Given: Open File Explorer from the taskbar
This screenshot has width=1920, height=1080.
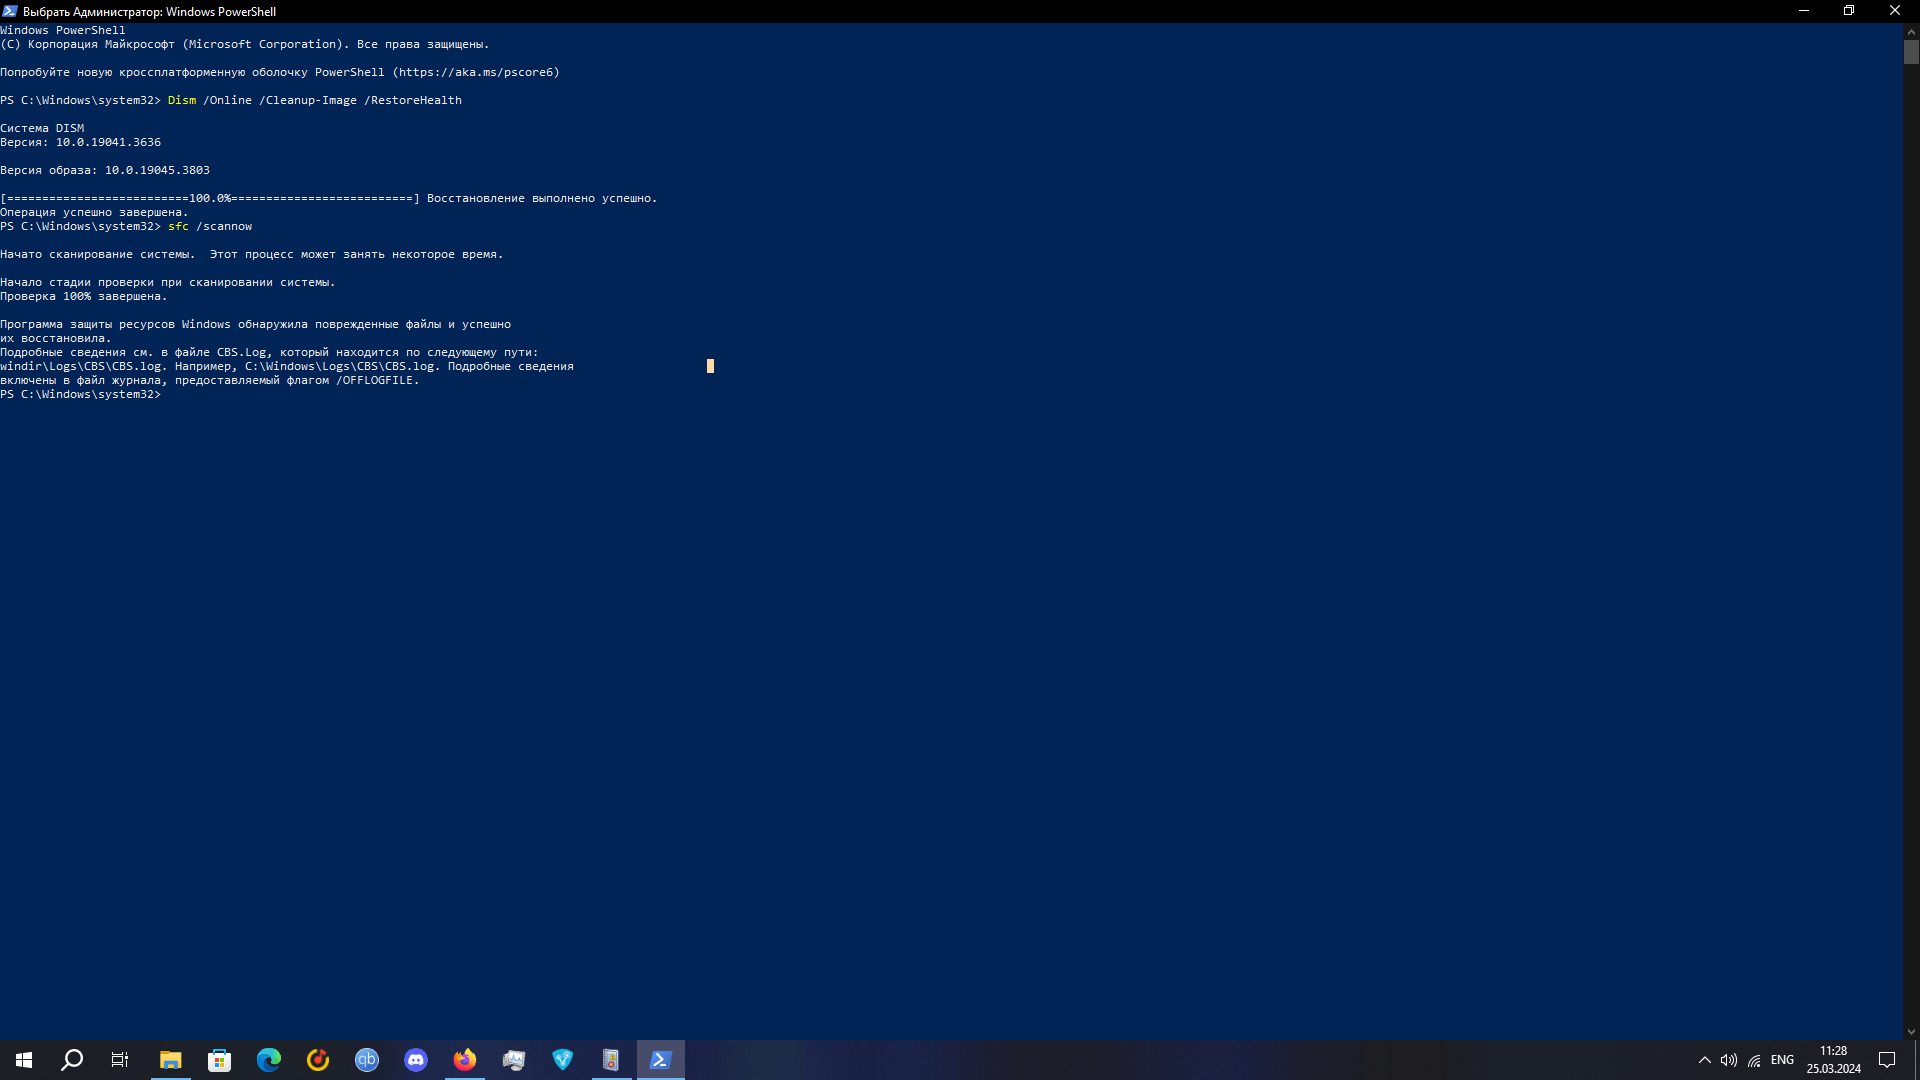Looking at the screenshot, I should coord(171,1060).
